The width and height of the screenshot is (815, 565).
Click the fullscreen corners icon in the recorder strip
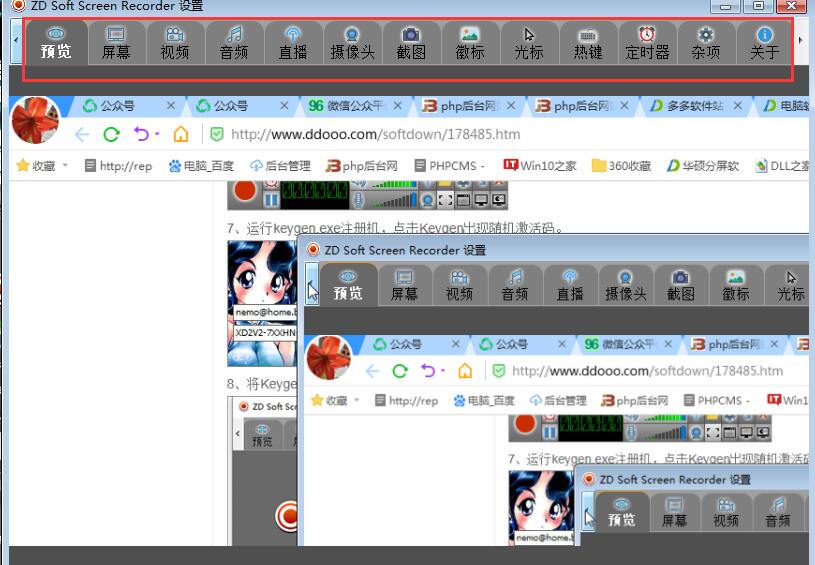[445, 200]
